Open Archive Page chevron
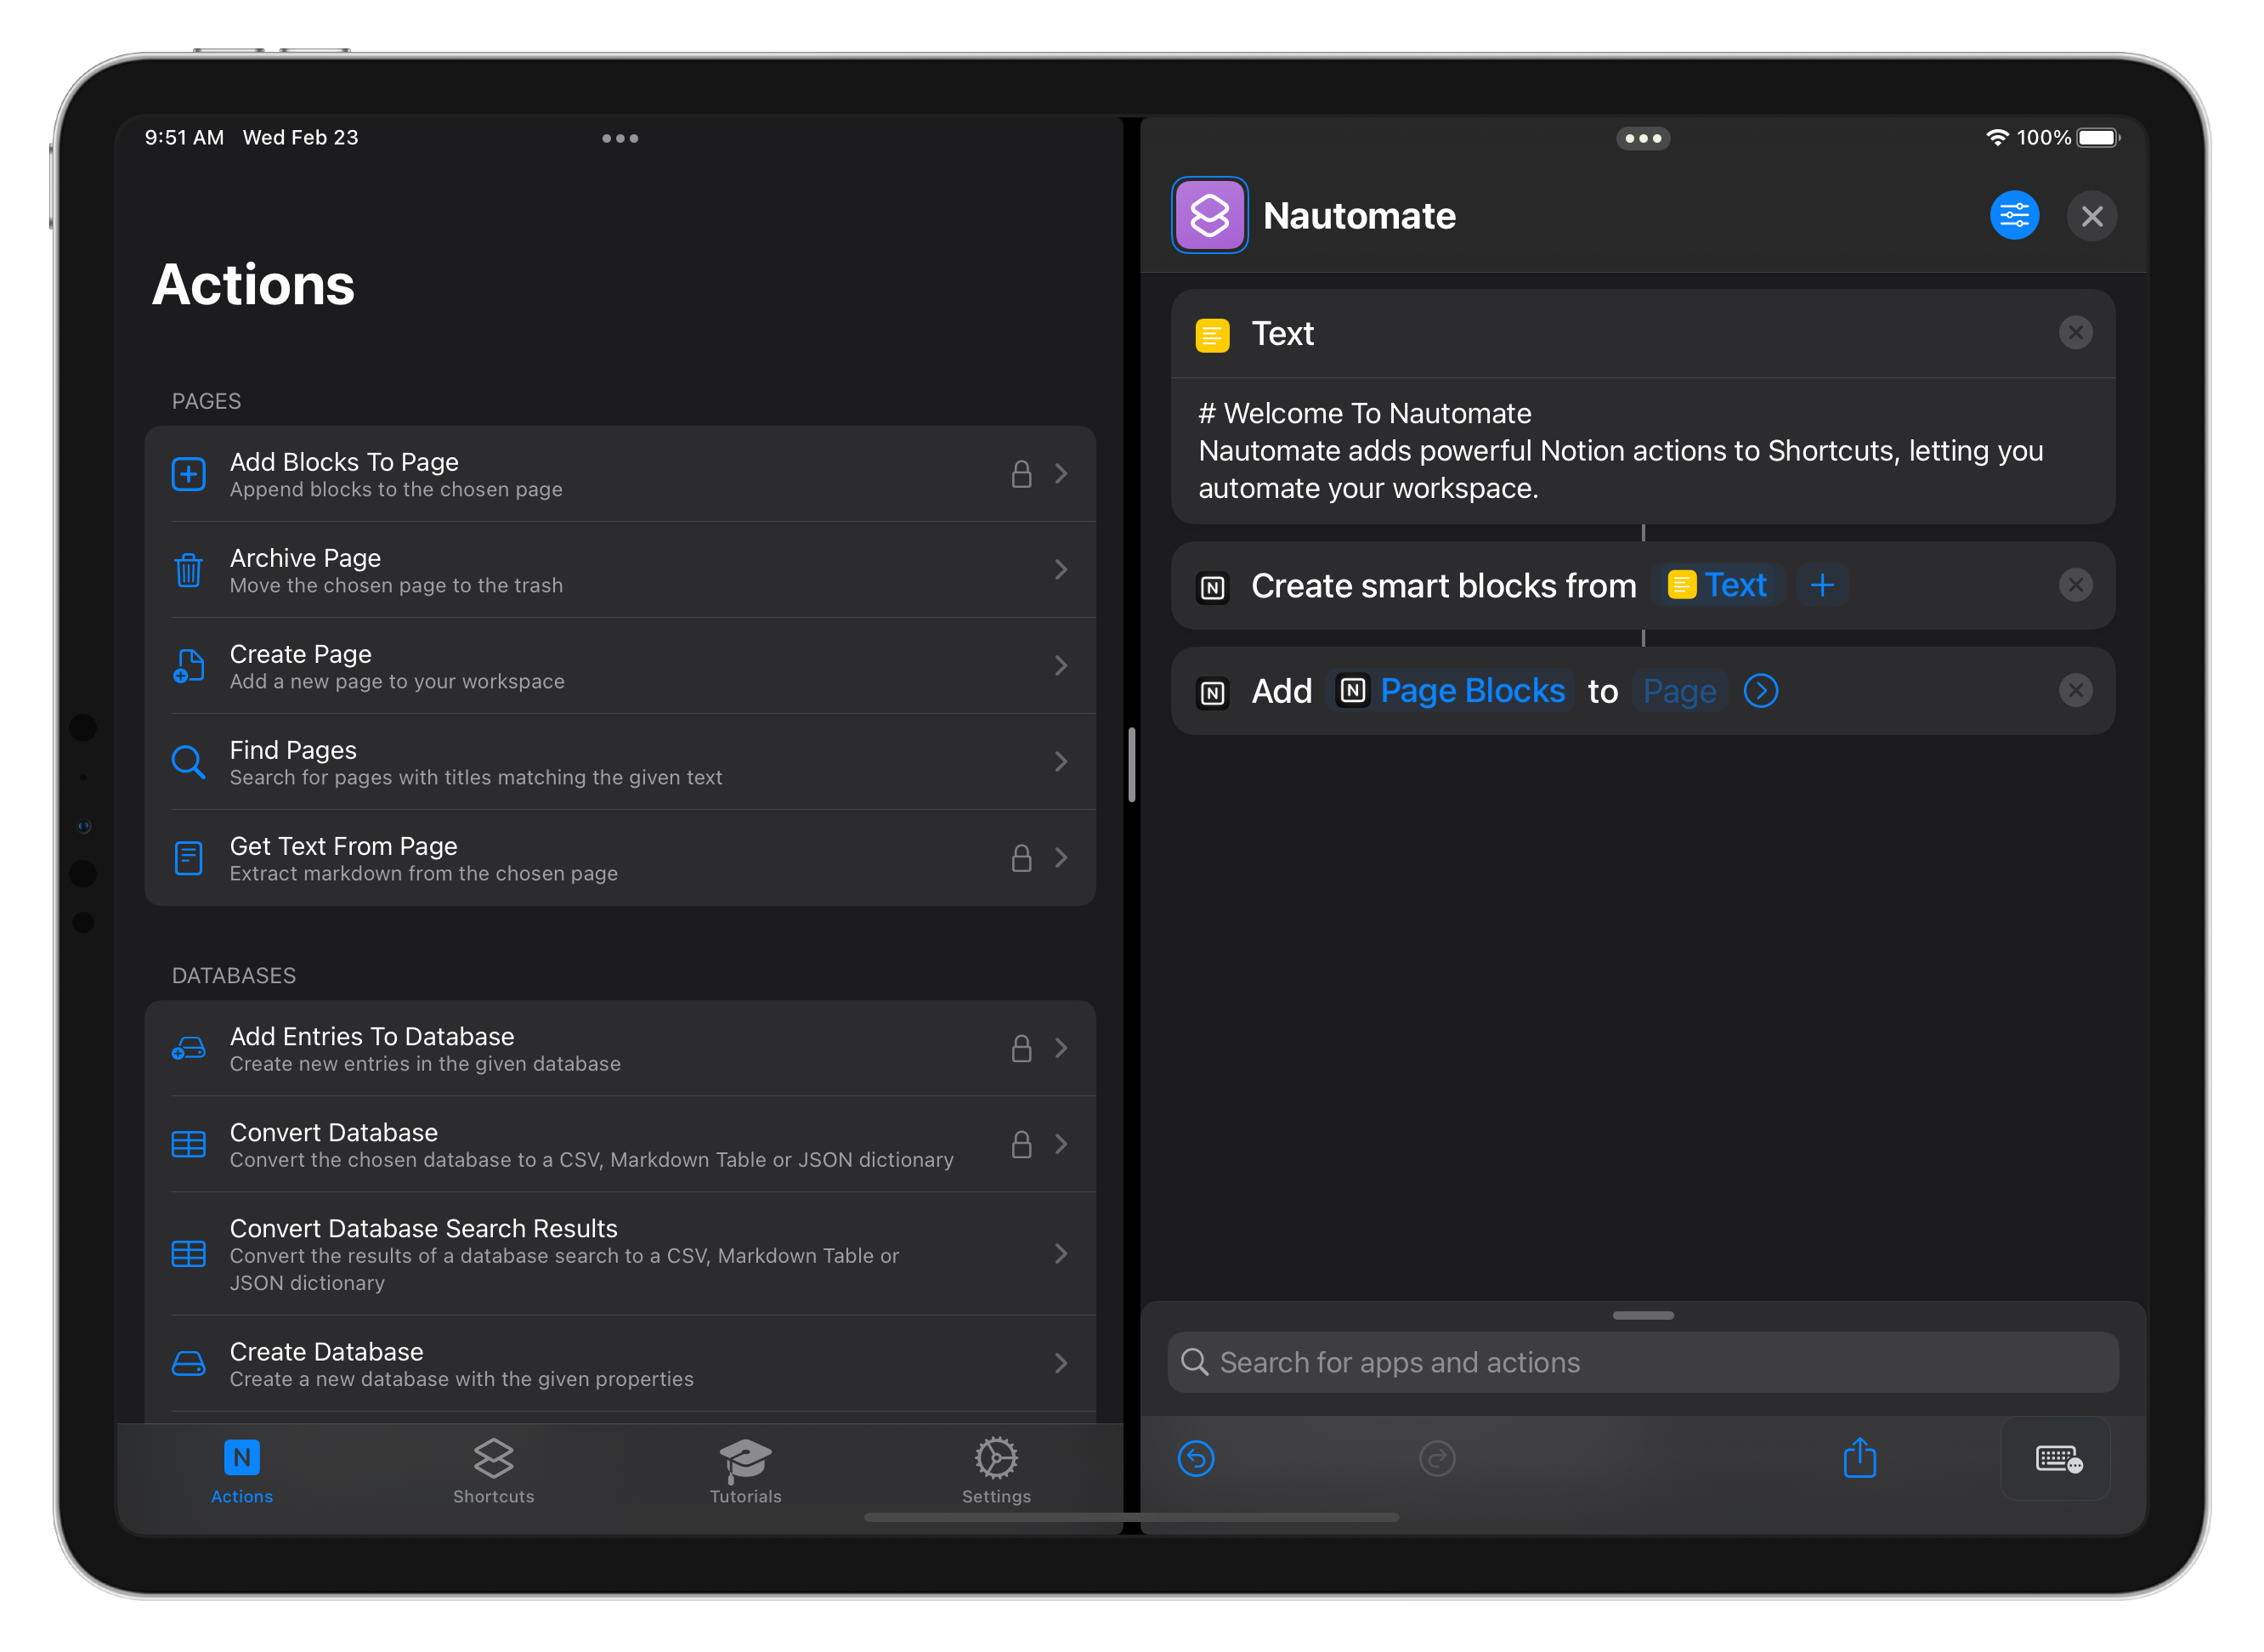Image resolution: width=2264 pixels, height=1652 pixels. pos(1061,570)
